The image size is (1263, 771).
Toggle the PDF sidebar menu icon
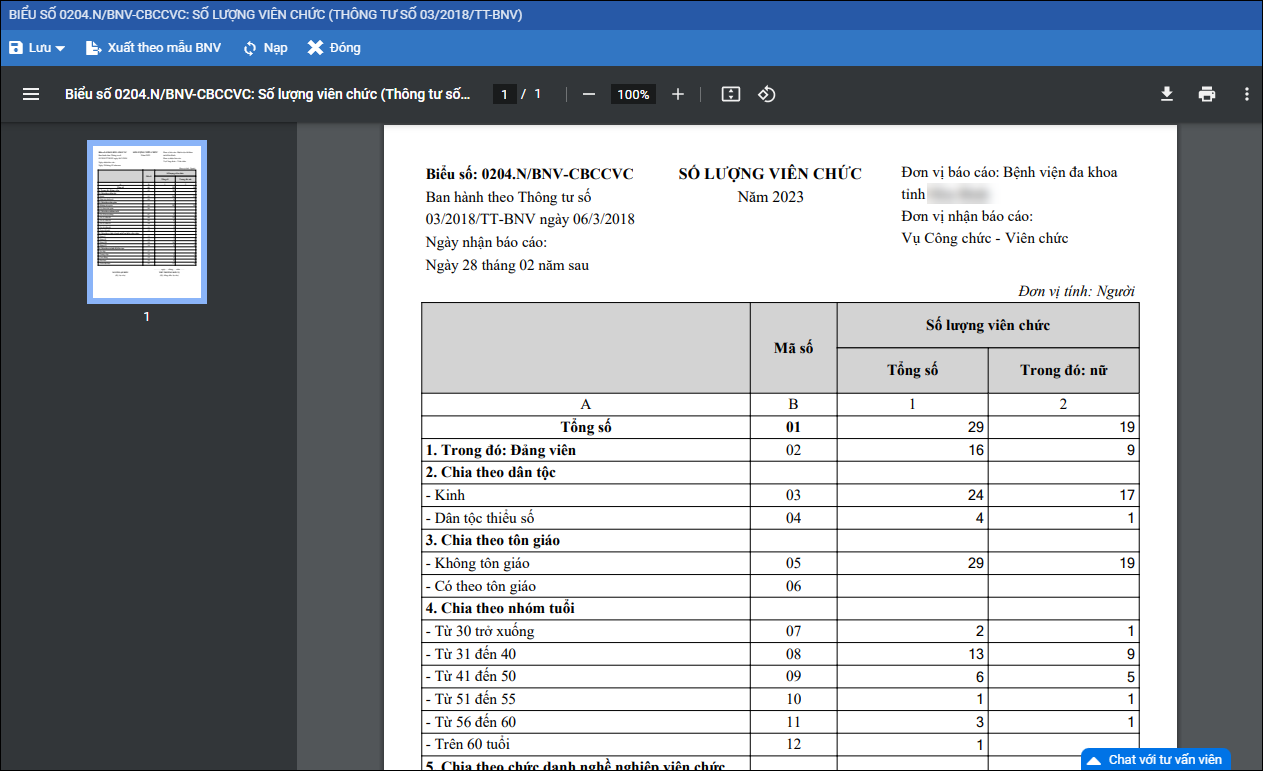click(31, 94)
